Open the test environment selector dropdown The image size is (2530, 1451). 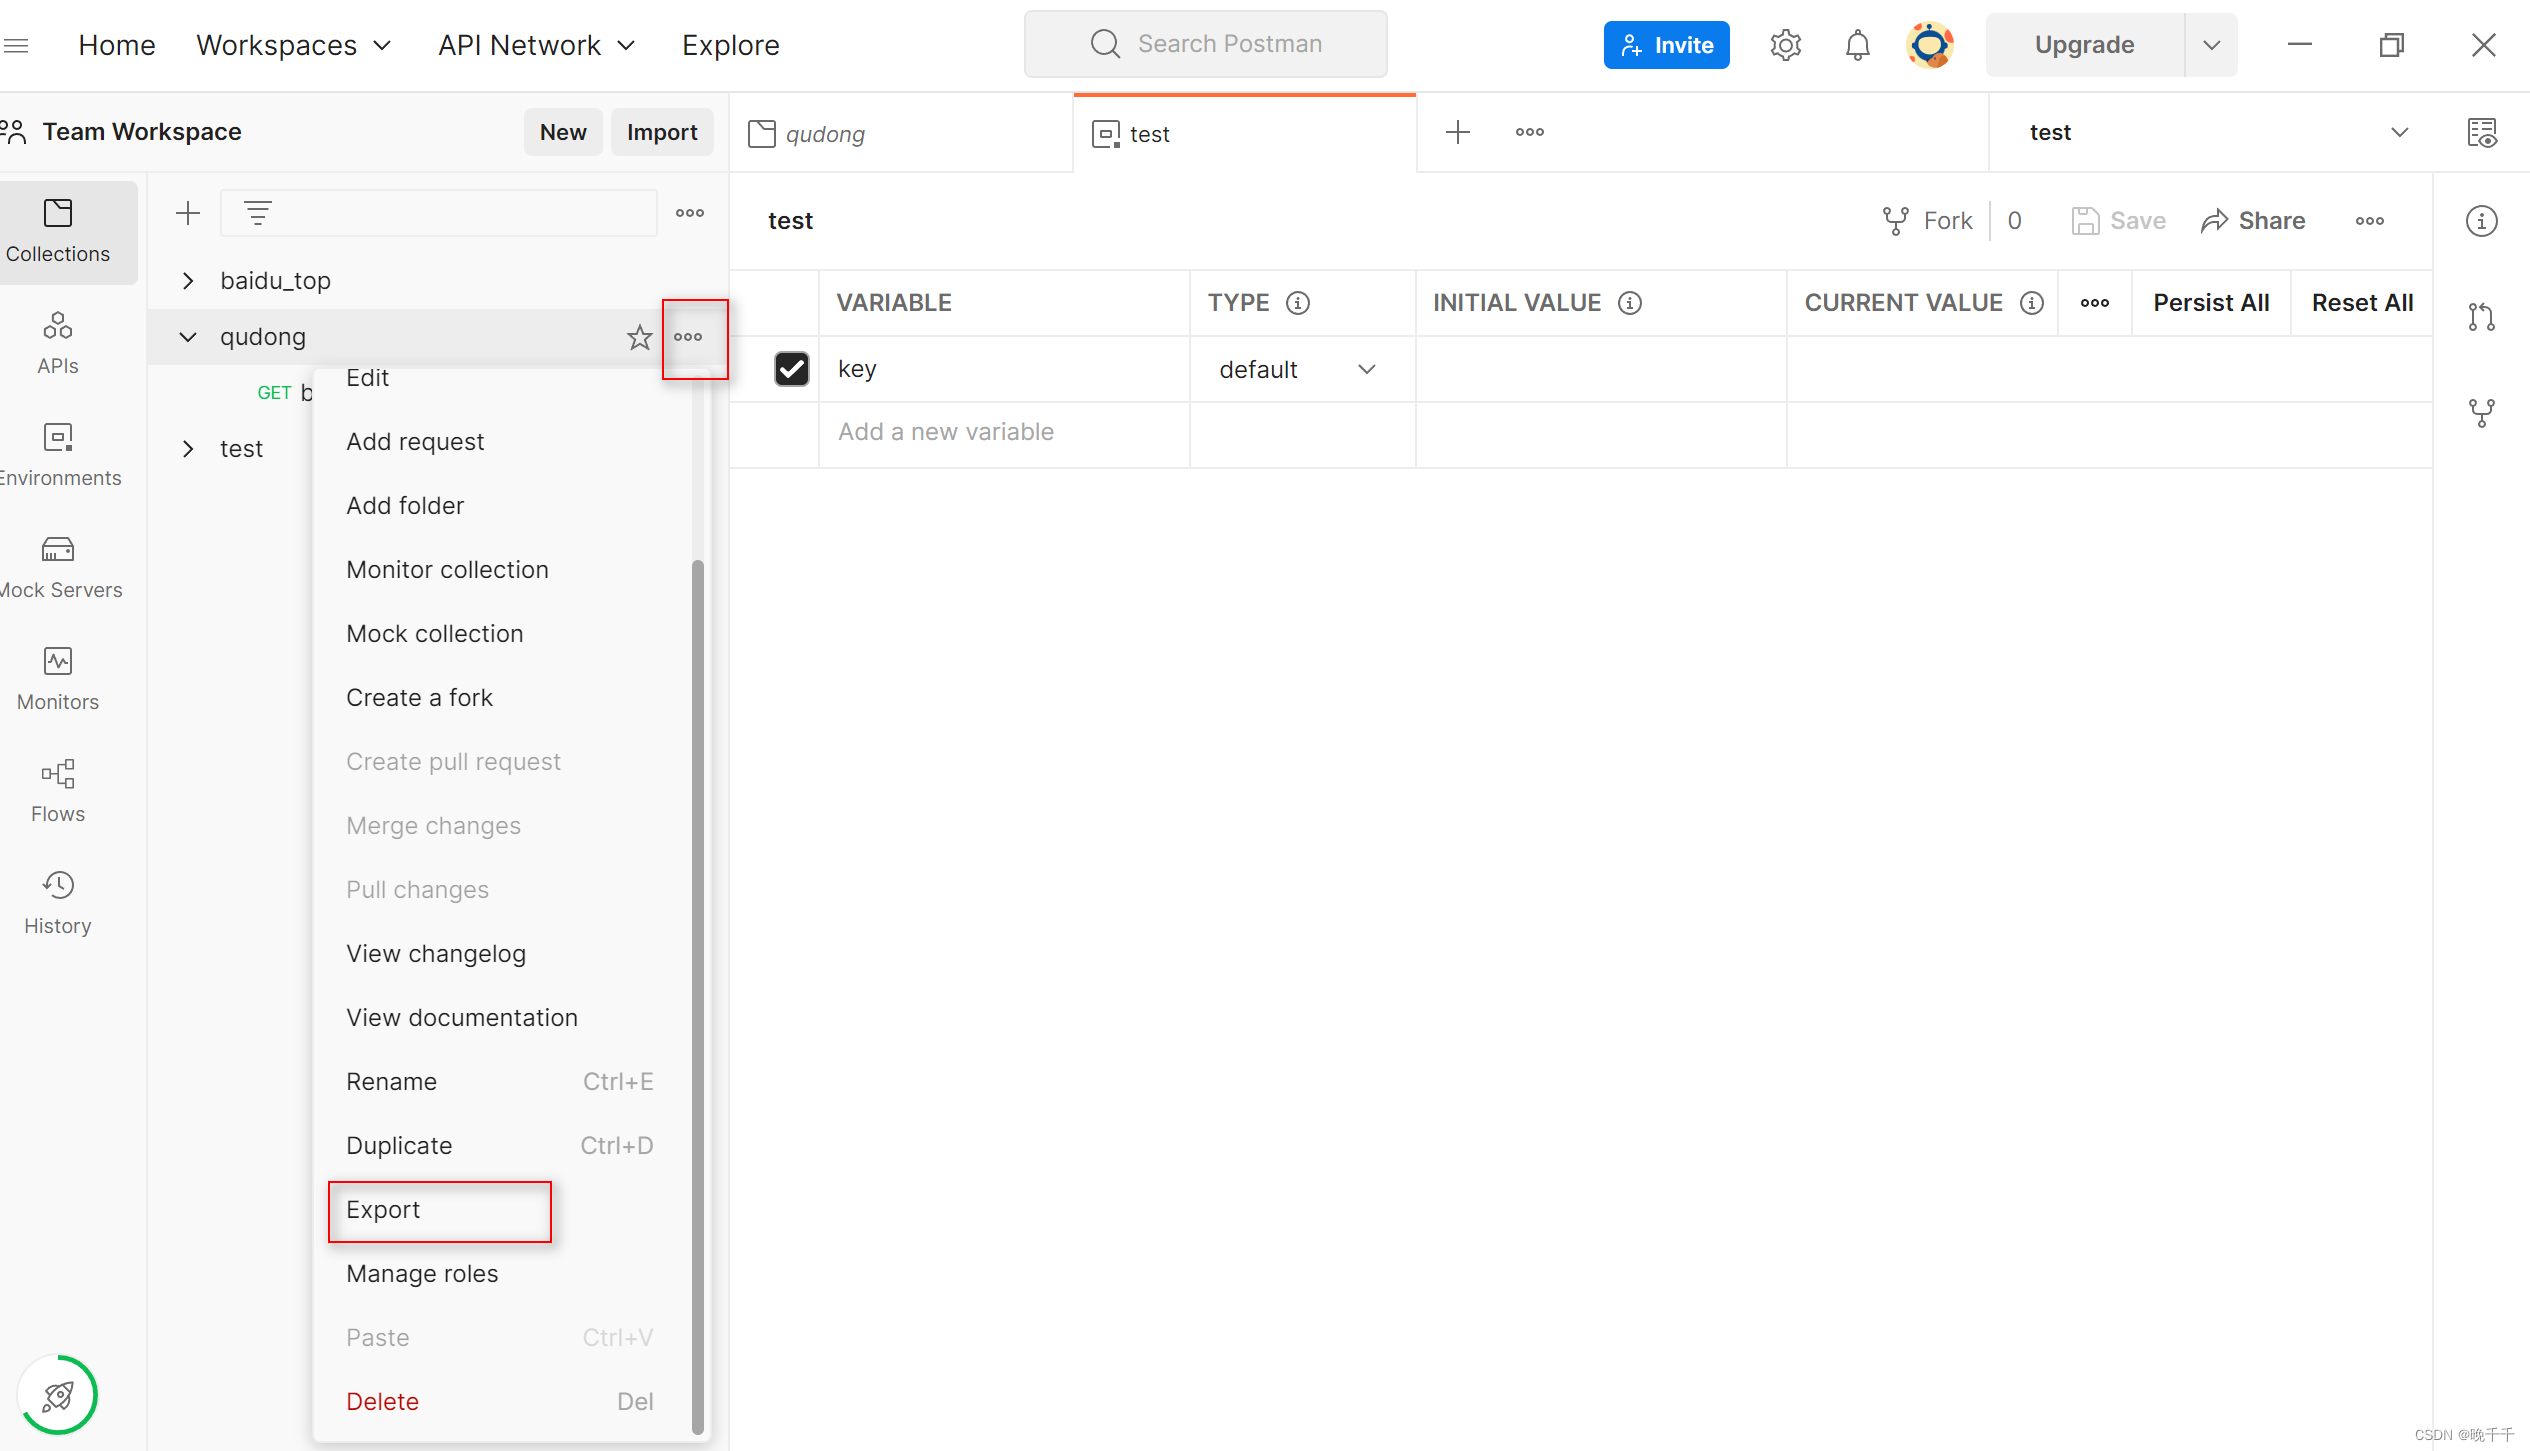pos(2218,132)
